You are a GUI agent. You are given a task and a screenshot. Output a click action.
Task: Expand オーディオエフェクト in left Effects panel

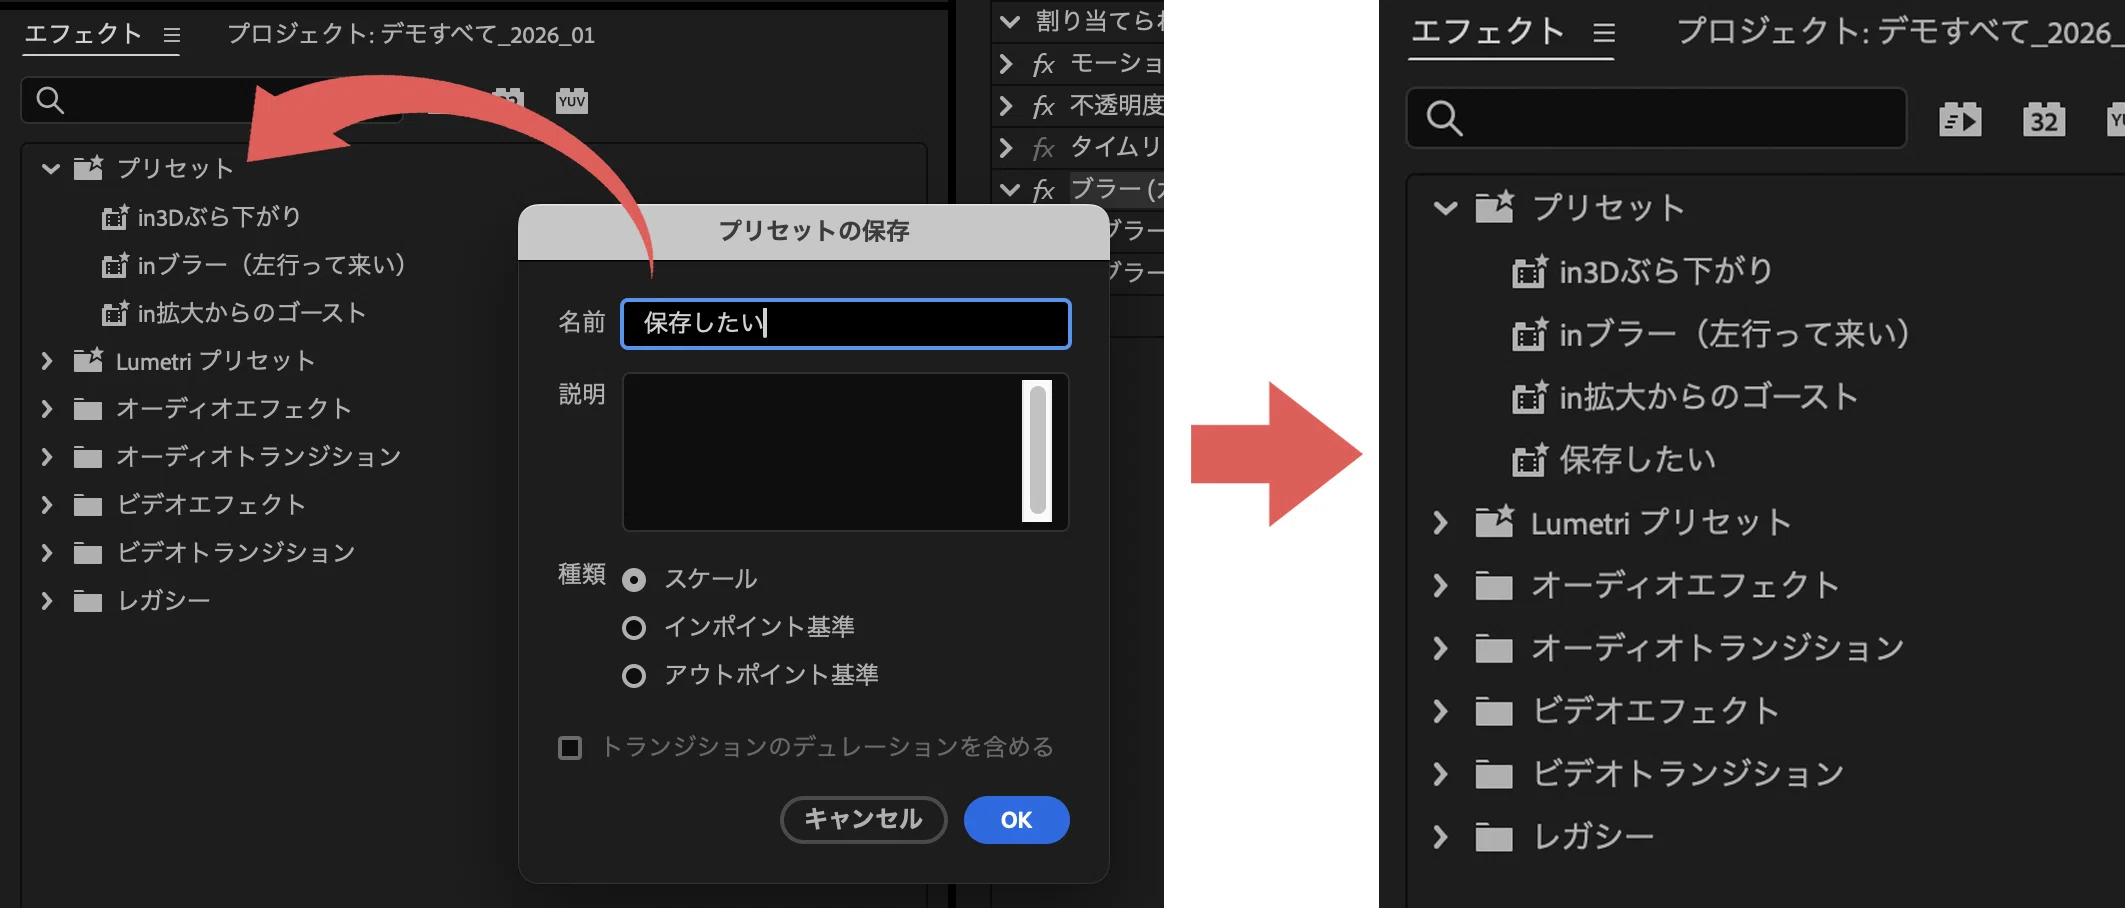[46, 409]
